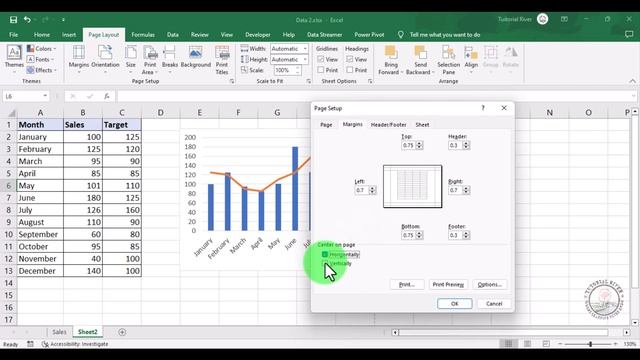Switch to the Insert tab
This screenshot has width=640, height=360.
(x=69, y=35)
